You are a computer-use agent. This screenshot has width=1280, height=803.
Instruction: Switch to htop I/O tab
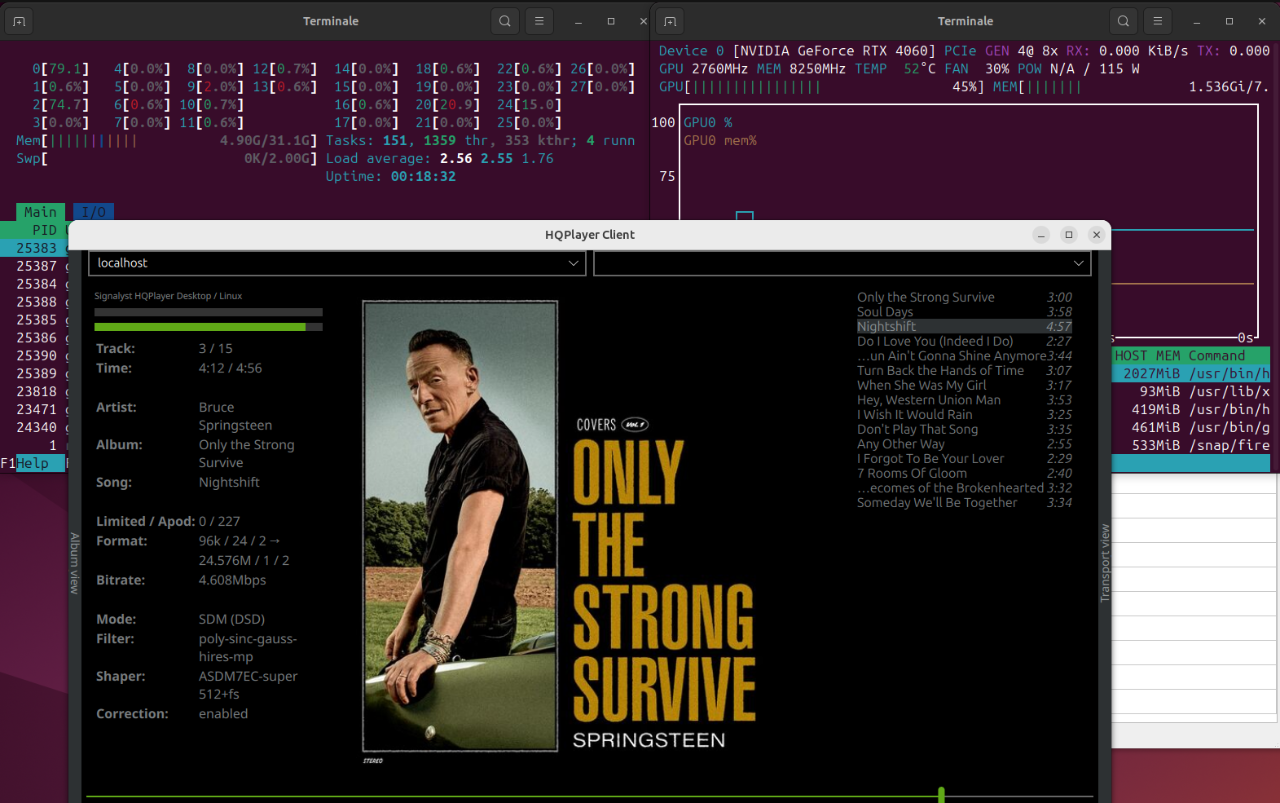click(x=93, y=212)
